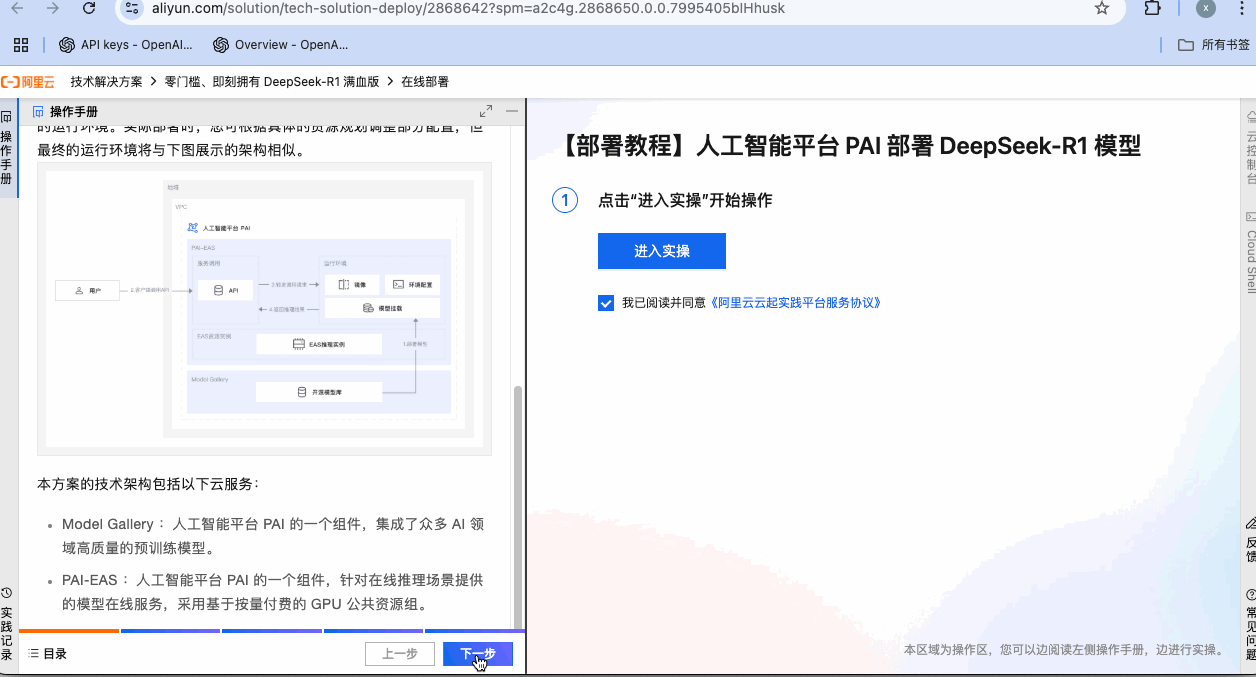Minimize the 操作手册 panel
This screenshot has width=1256, height=677.
tap(512, 111)
